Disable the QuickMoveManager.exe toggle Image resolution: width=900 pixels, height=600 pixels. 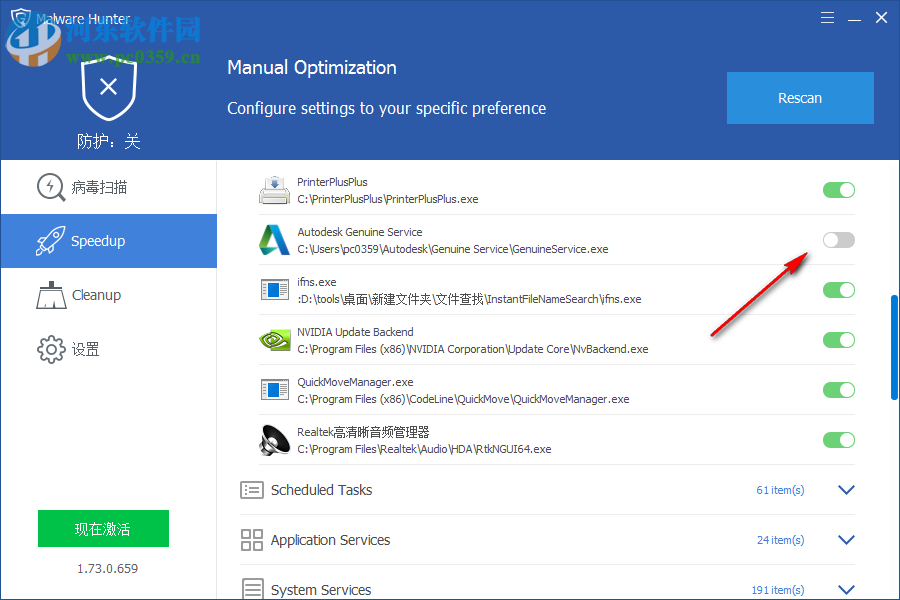click(838, 390)
